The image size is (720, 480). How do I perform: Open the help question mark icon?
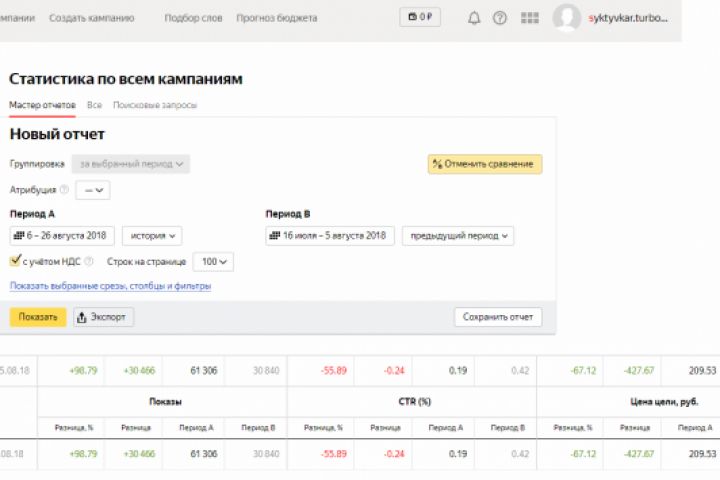[500, 18]
